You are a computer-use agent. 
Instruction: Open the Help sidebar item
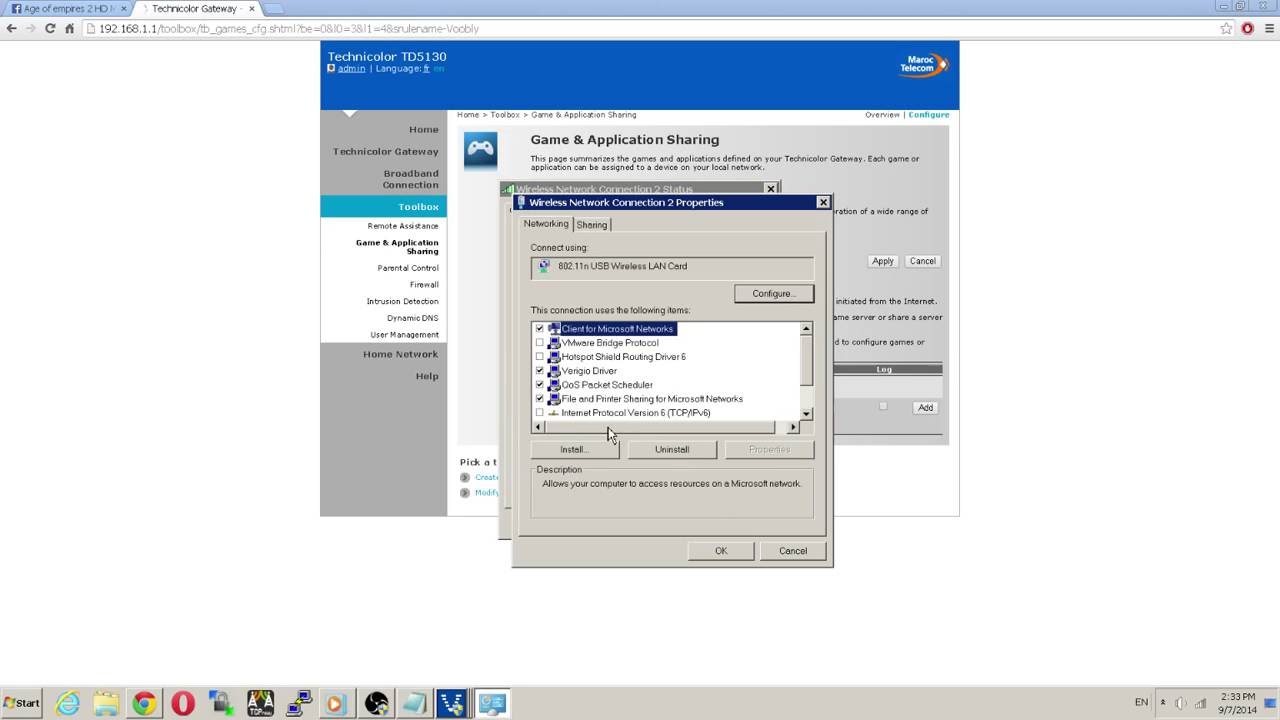(427, 376)
